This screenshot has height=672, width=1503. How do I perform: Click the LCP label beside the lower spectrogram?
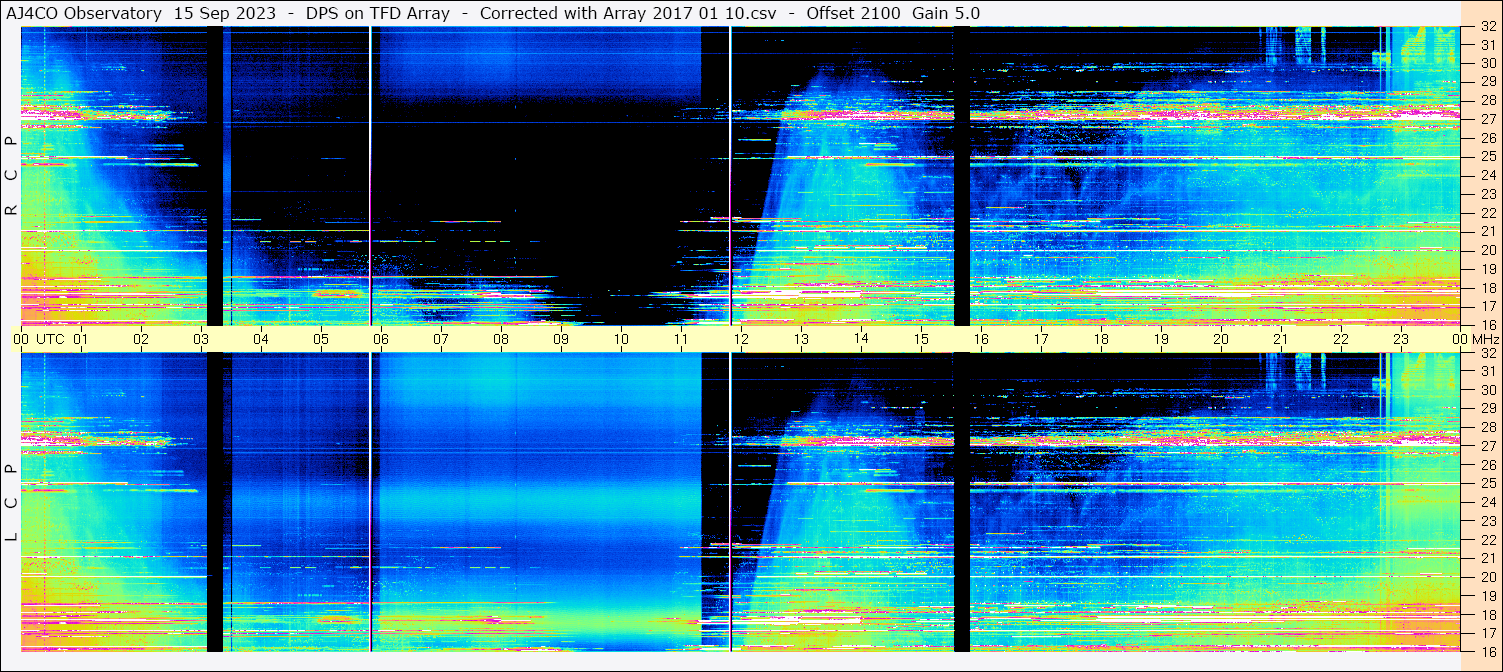tap(11, 503)
